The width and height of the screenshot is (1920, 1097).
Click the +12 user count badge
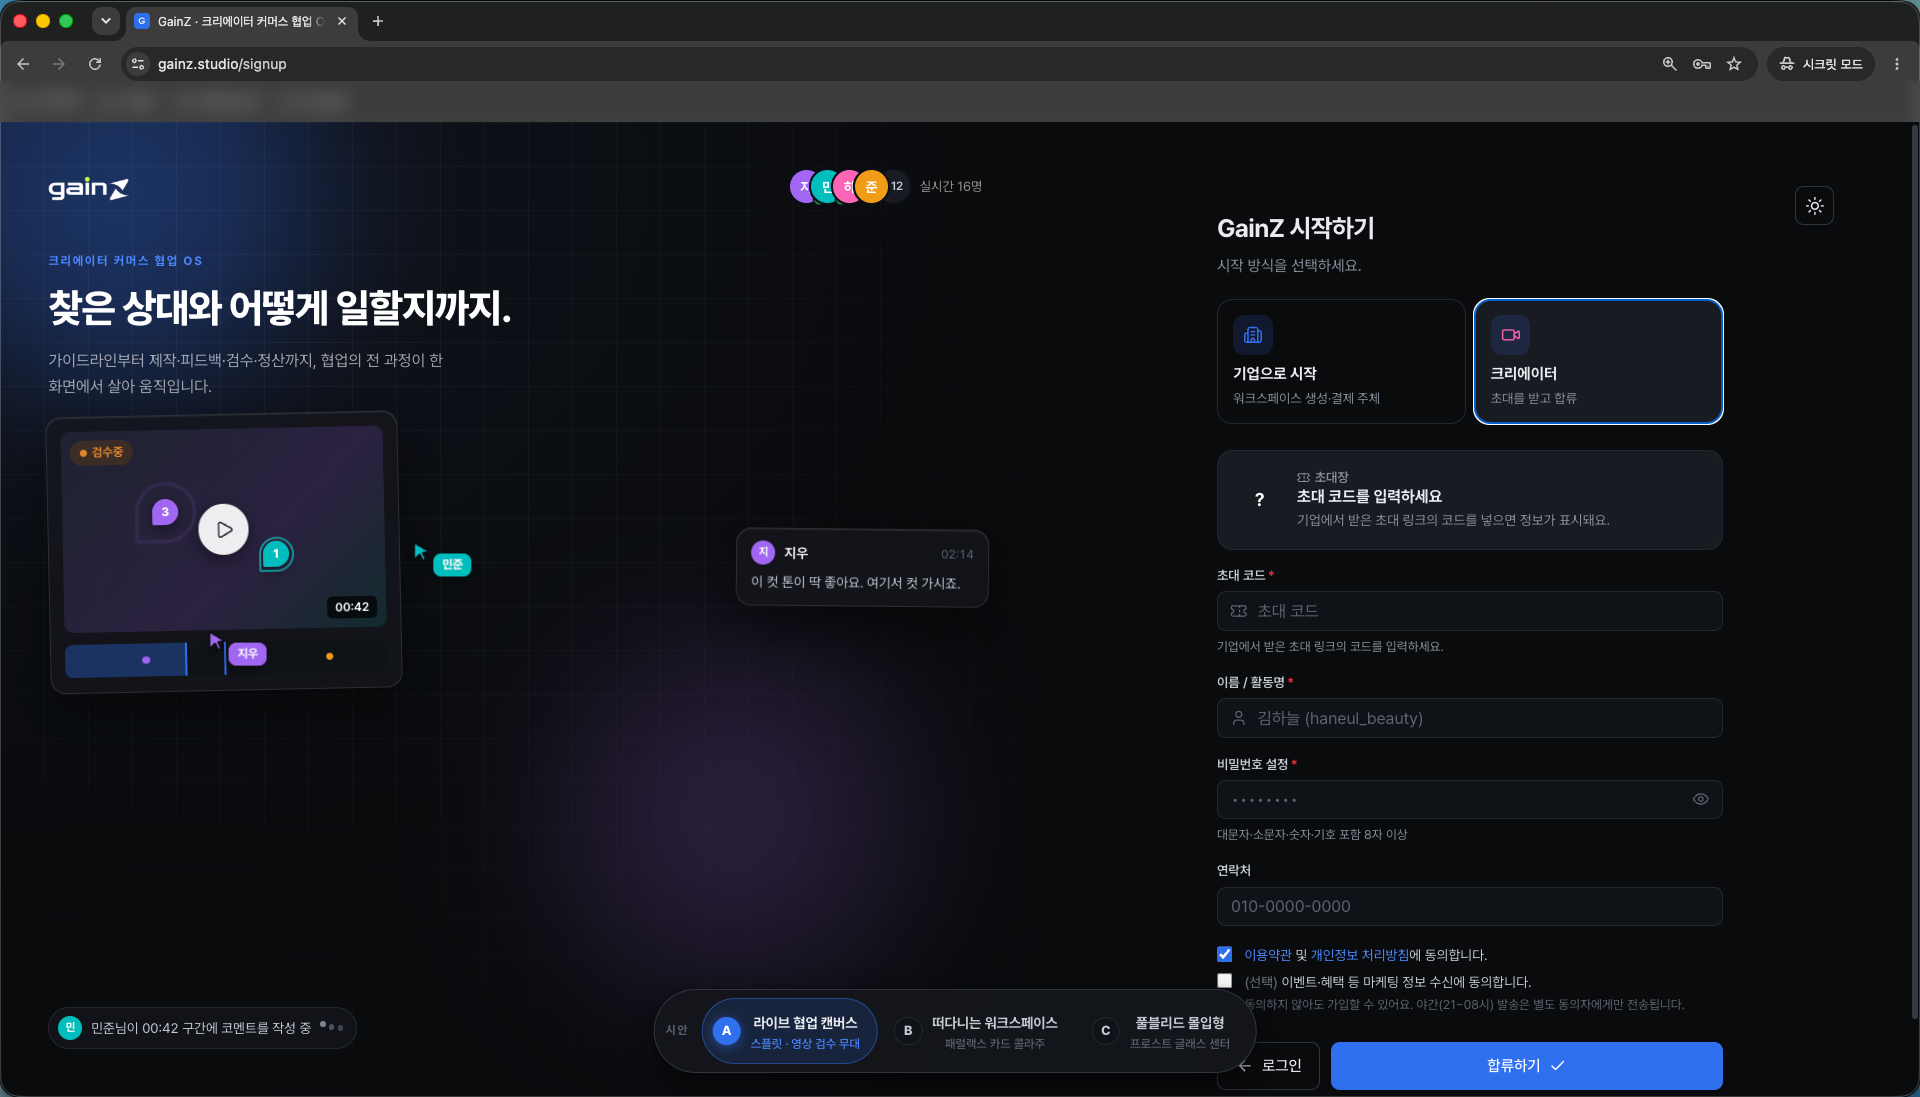[x=897, y=186]
